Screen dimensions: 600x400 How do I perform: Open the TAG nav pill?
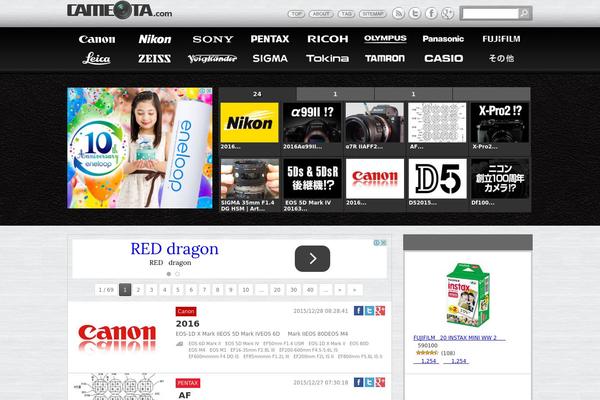(346, 14)
